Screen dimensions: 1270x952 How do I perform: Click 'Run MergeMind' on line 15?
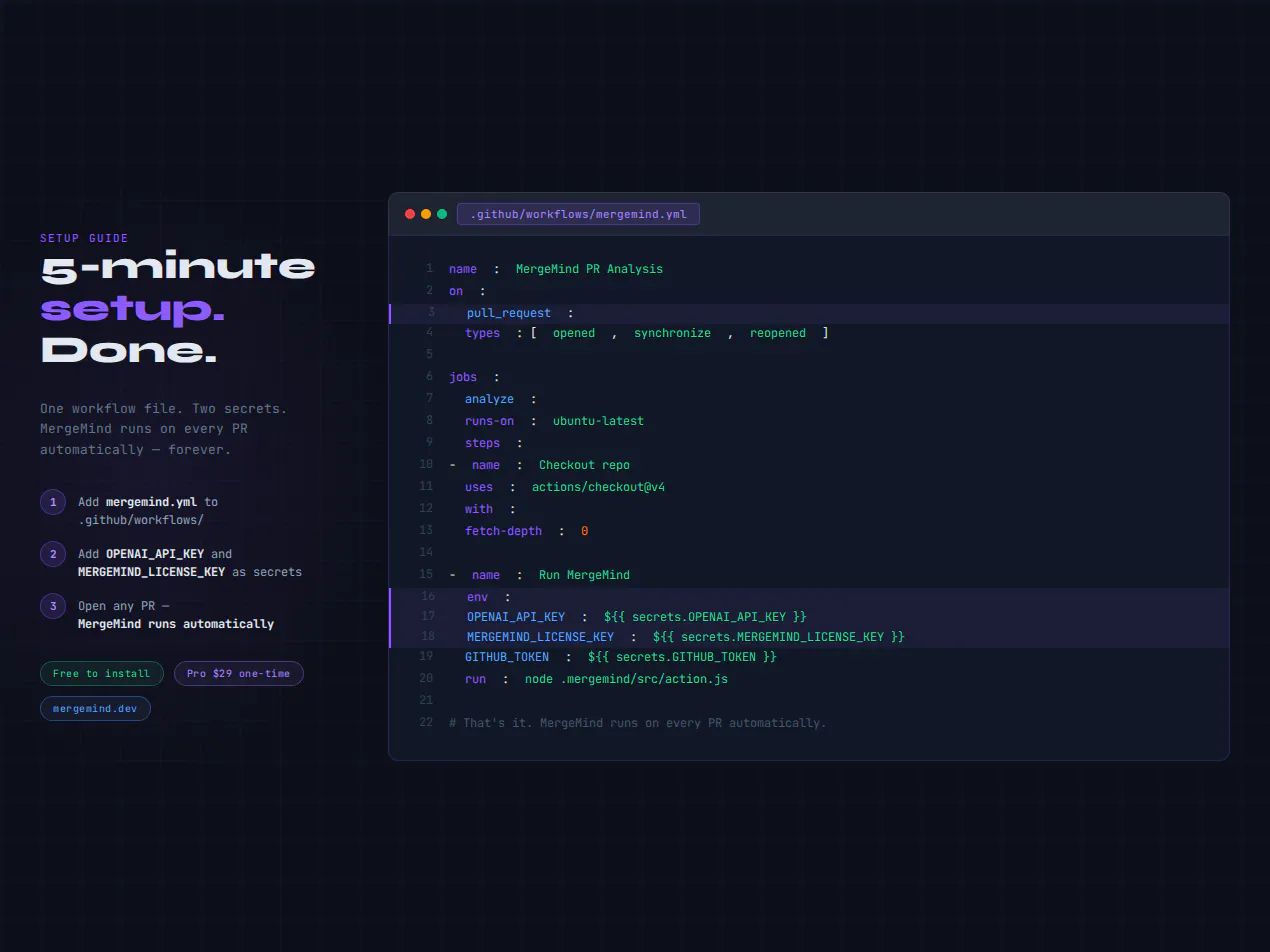(x=584, y=575)
